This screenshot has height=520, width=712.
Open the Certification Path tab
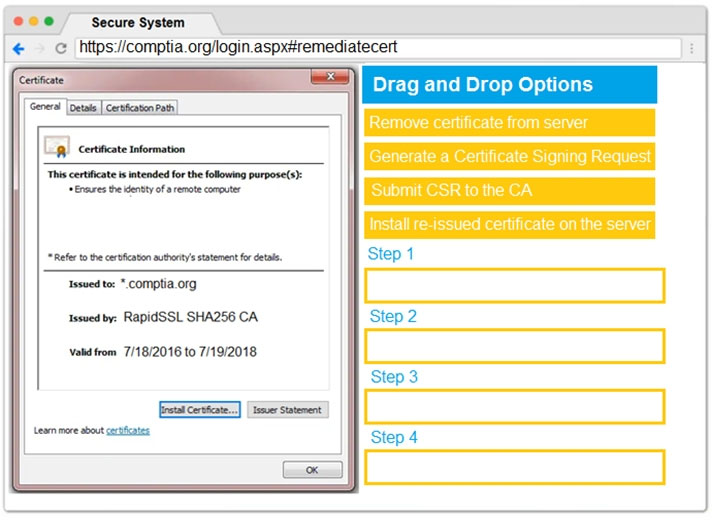[x=140, y=108]
